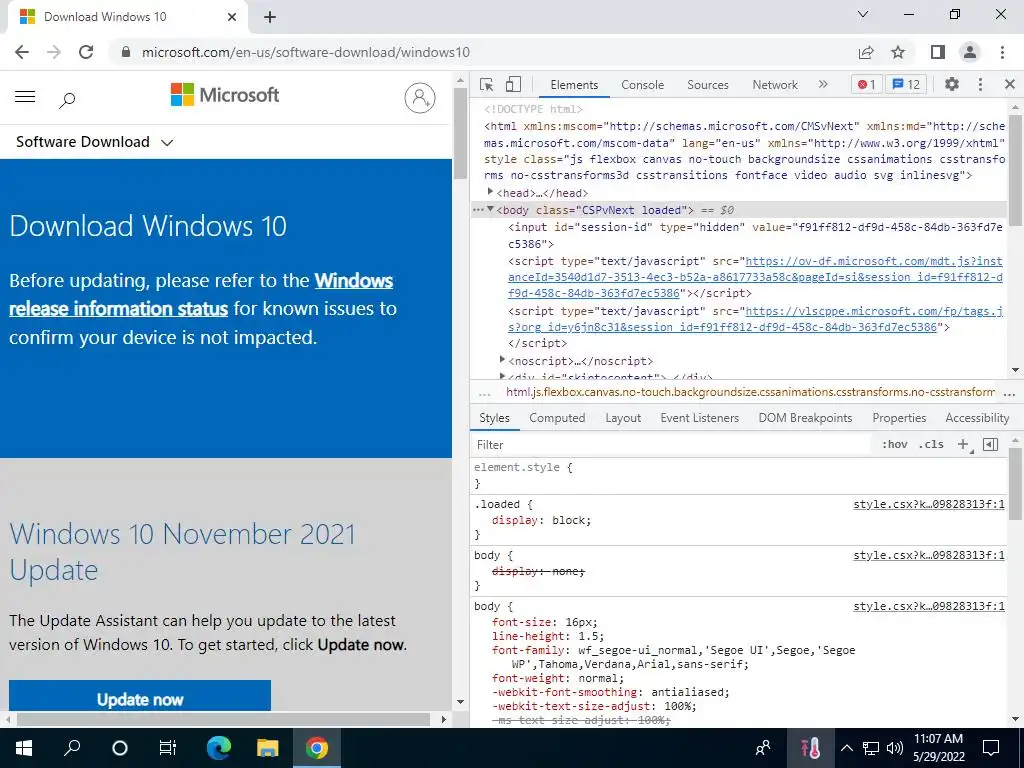Viewport: 1024px width, 768px height.
Task: Click the page horizontal scrollbar thumb
Action: point(223,719)
